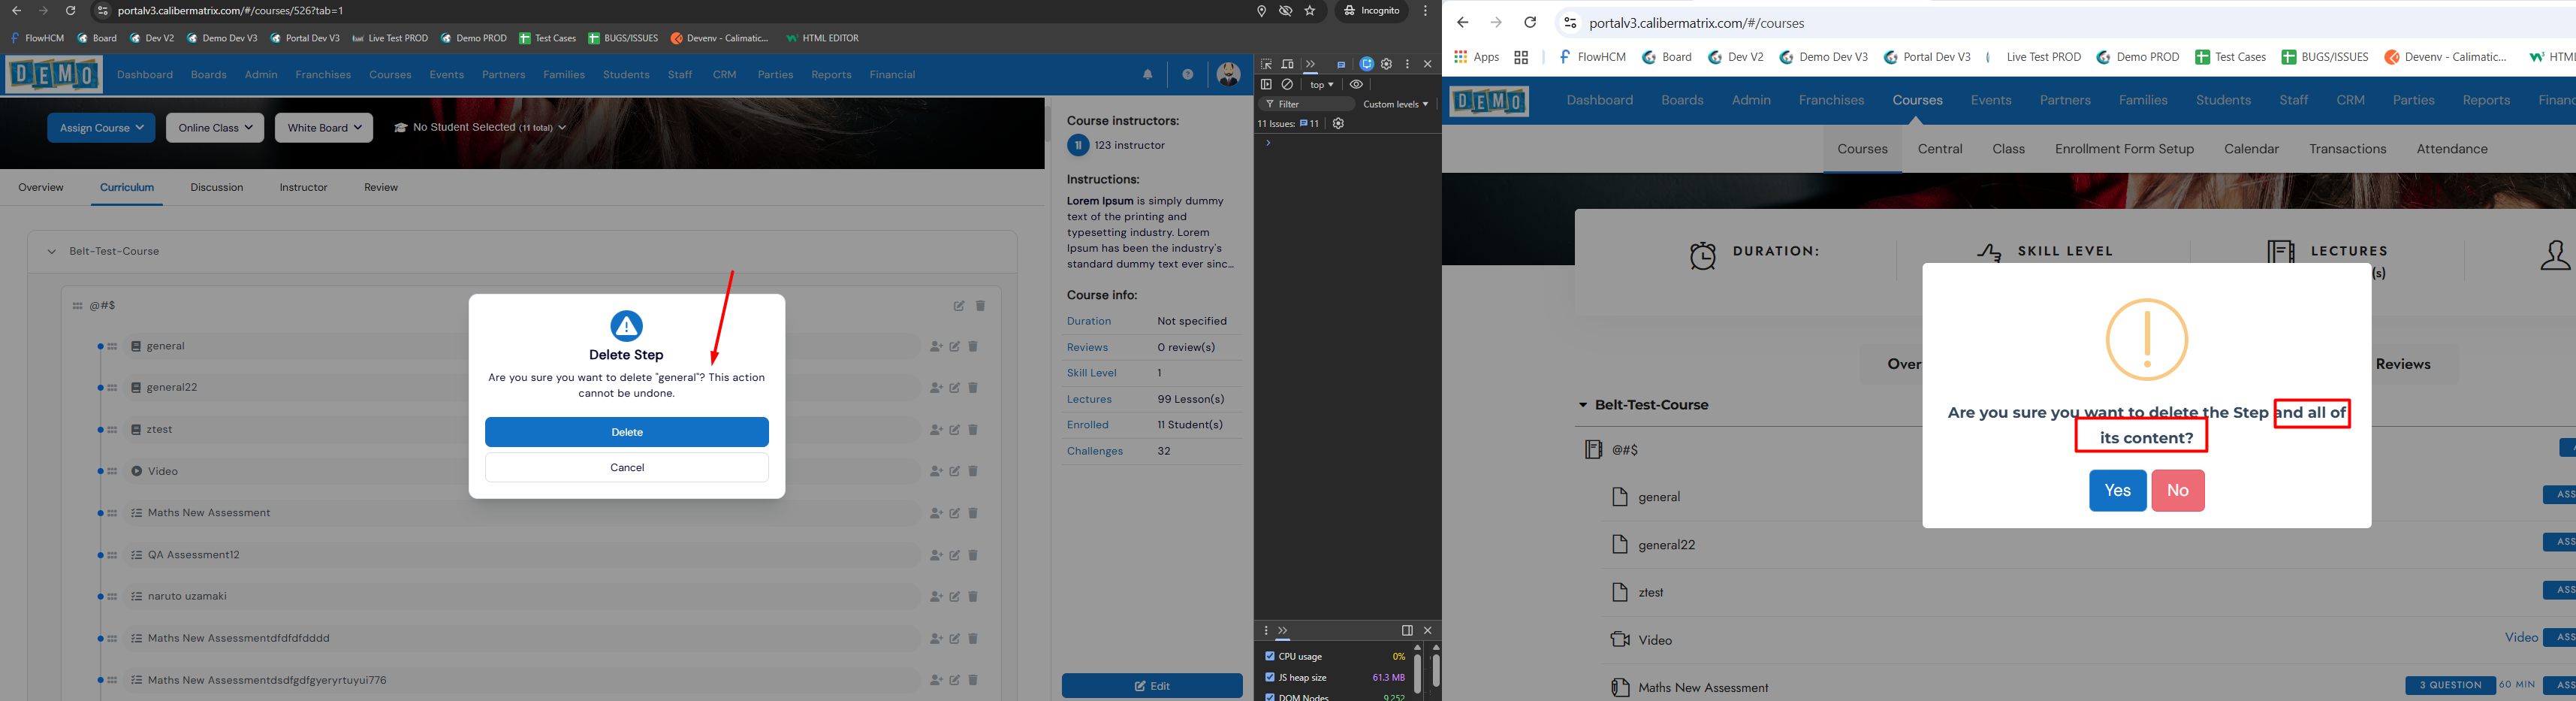The height and width of the screenshot is (701, 2576).
Task: Show the console sidebar in DevTools
Action: point(1266,85)
